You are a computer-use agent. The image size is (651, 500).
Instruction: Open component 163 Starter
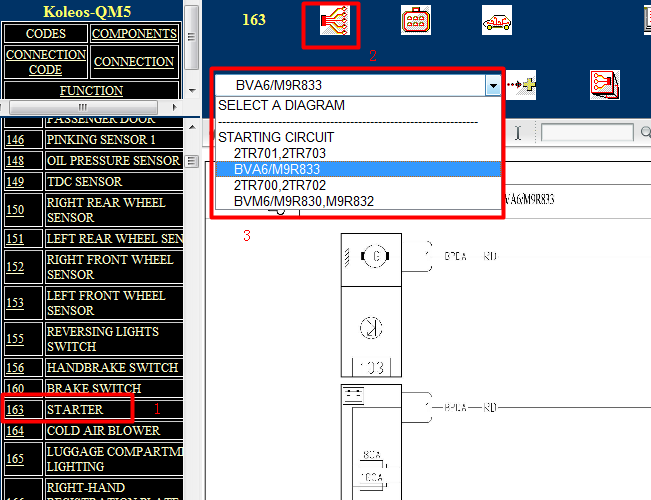pyautogui.click(x=15, y=410)
